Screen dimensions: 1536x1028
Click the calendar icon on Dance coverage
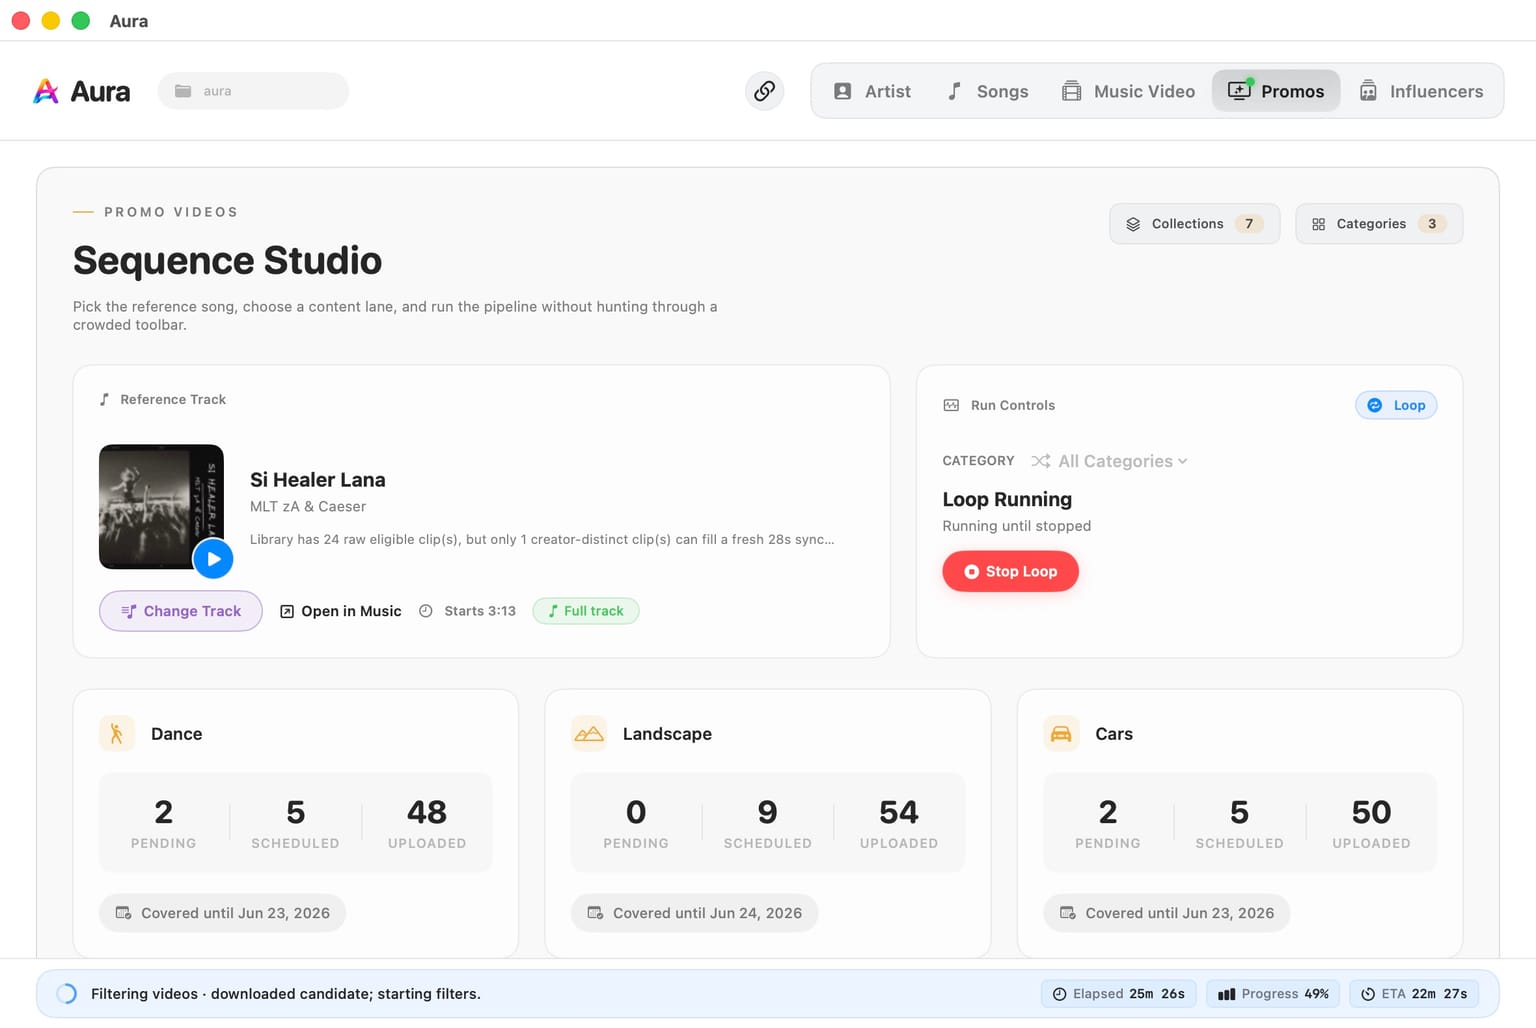click(124, 913)
